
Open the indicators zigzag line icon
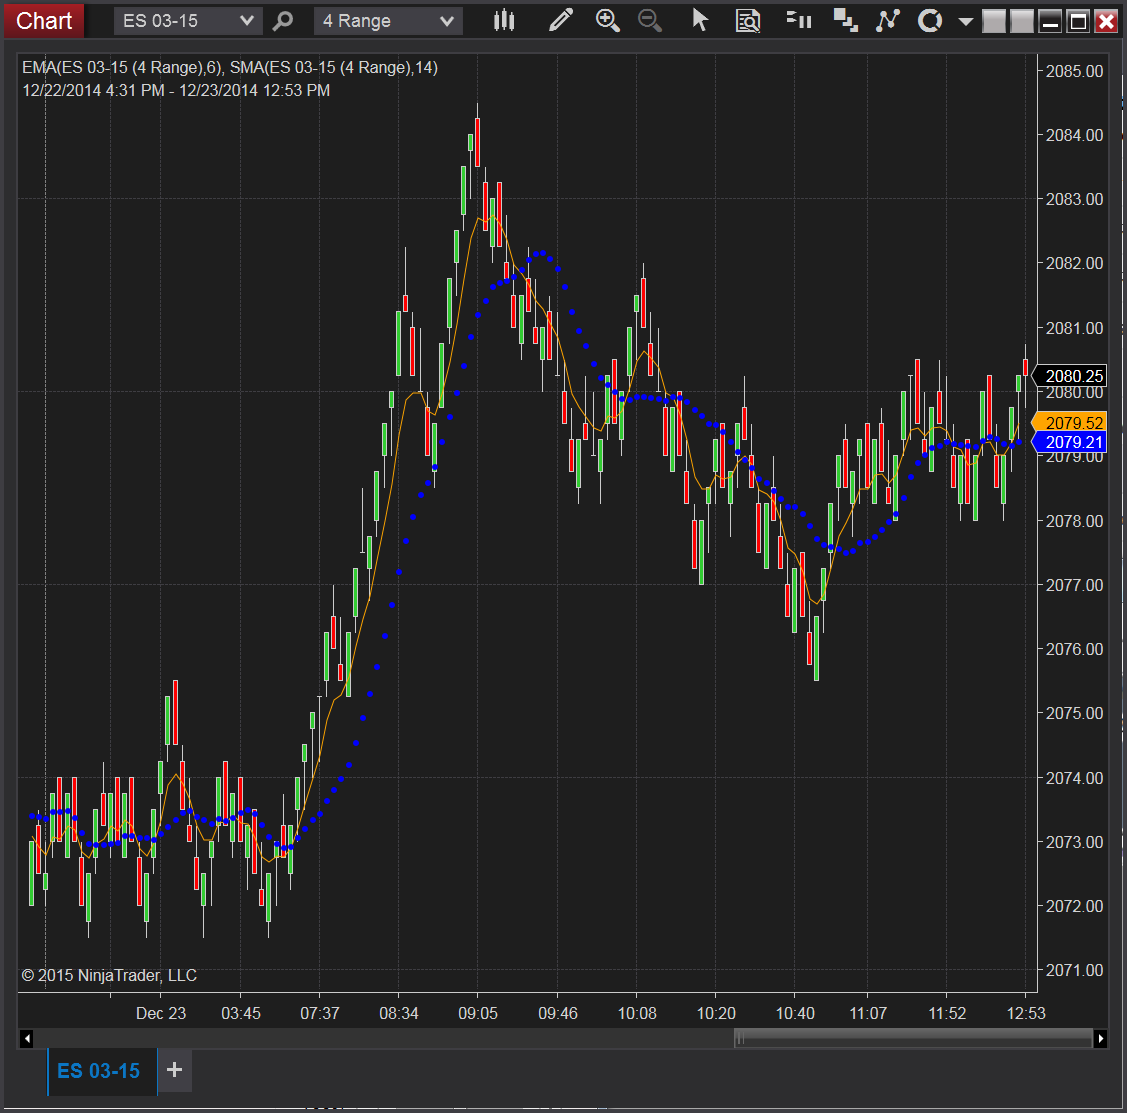(888, 20)
